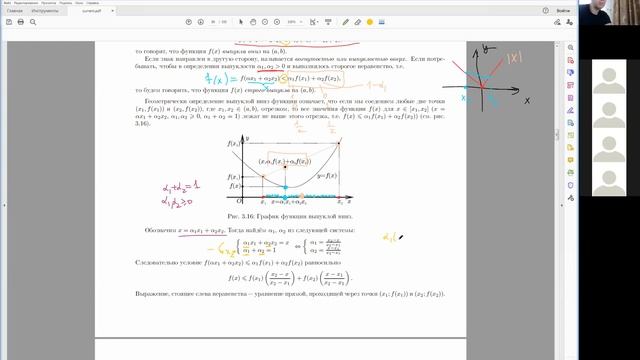Click the presenter webcam video thumbnail
The image size is (640, 360).
609,13
